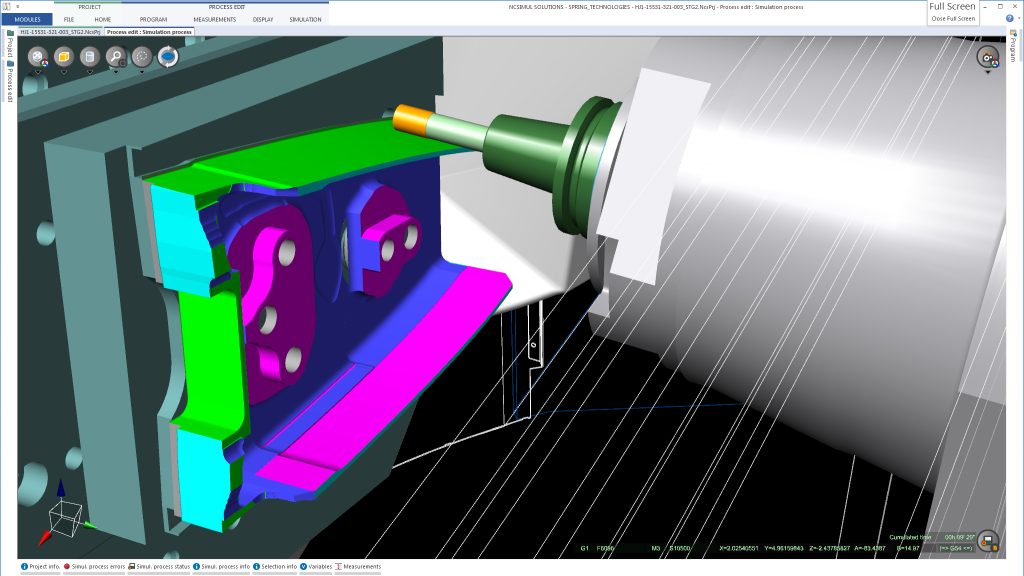Expand dropdown arrow under magnifier icon
The width and height of the screenshot is (1024, 576).
(115, 72)
